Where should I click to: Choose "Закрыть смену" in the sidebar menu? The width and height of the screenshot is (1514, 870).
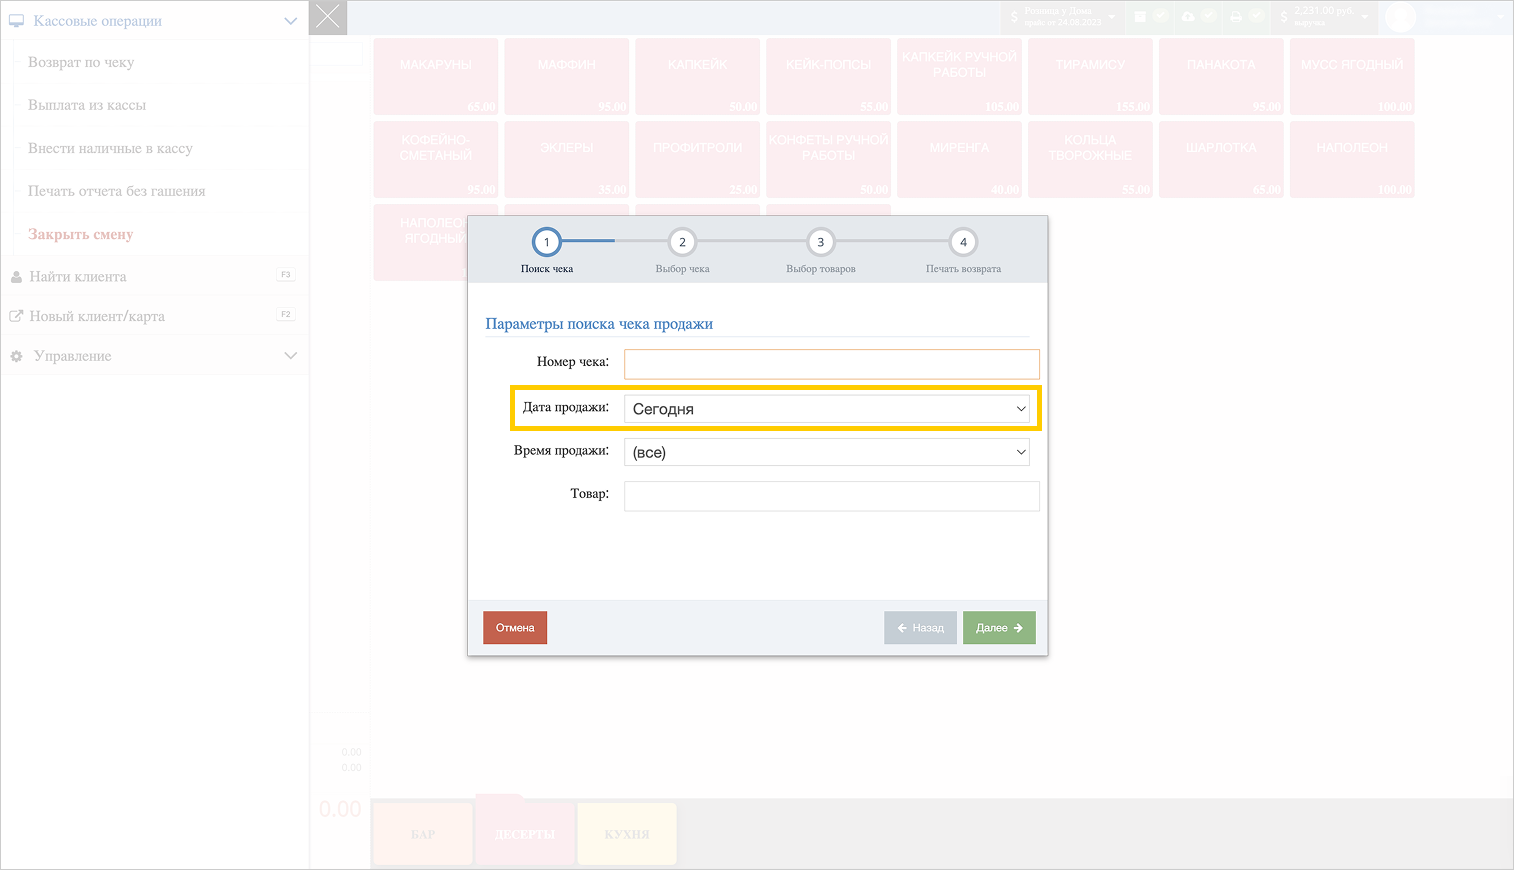81,234
